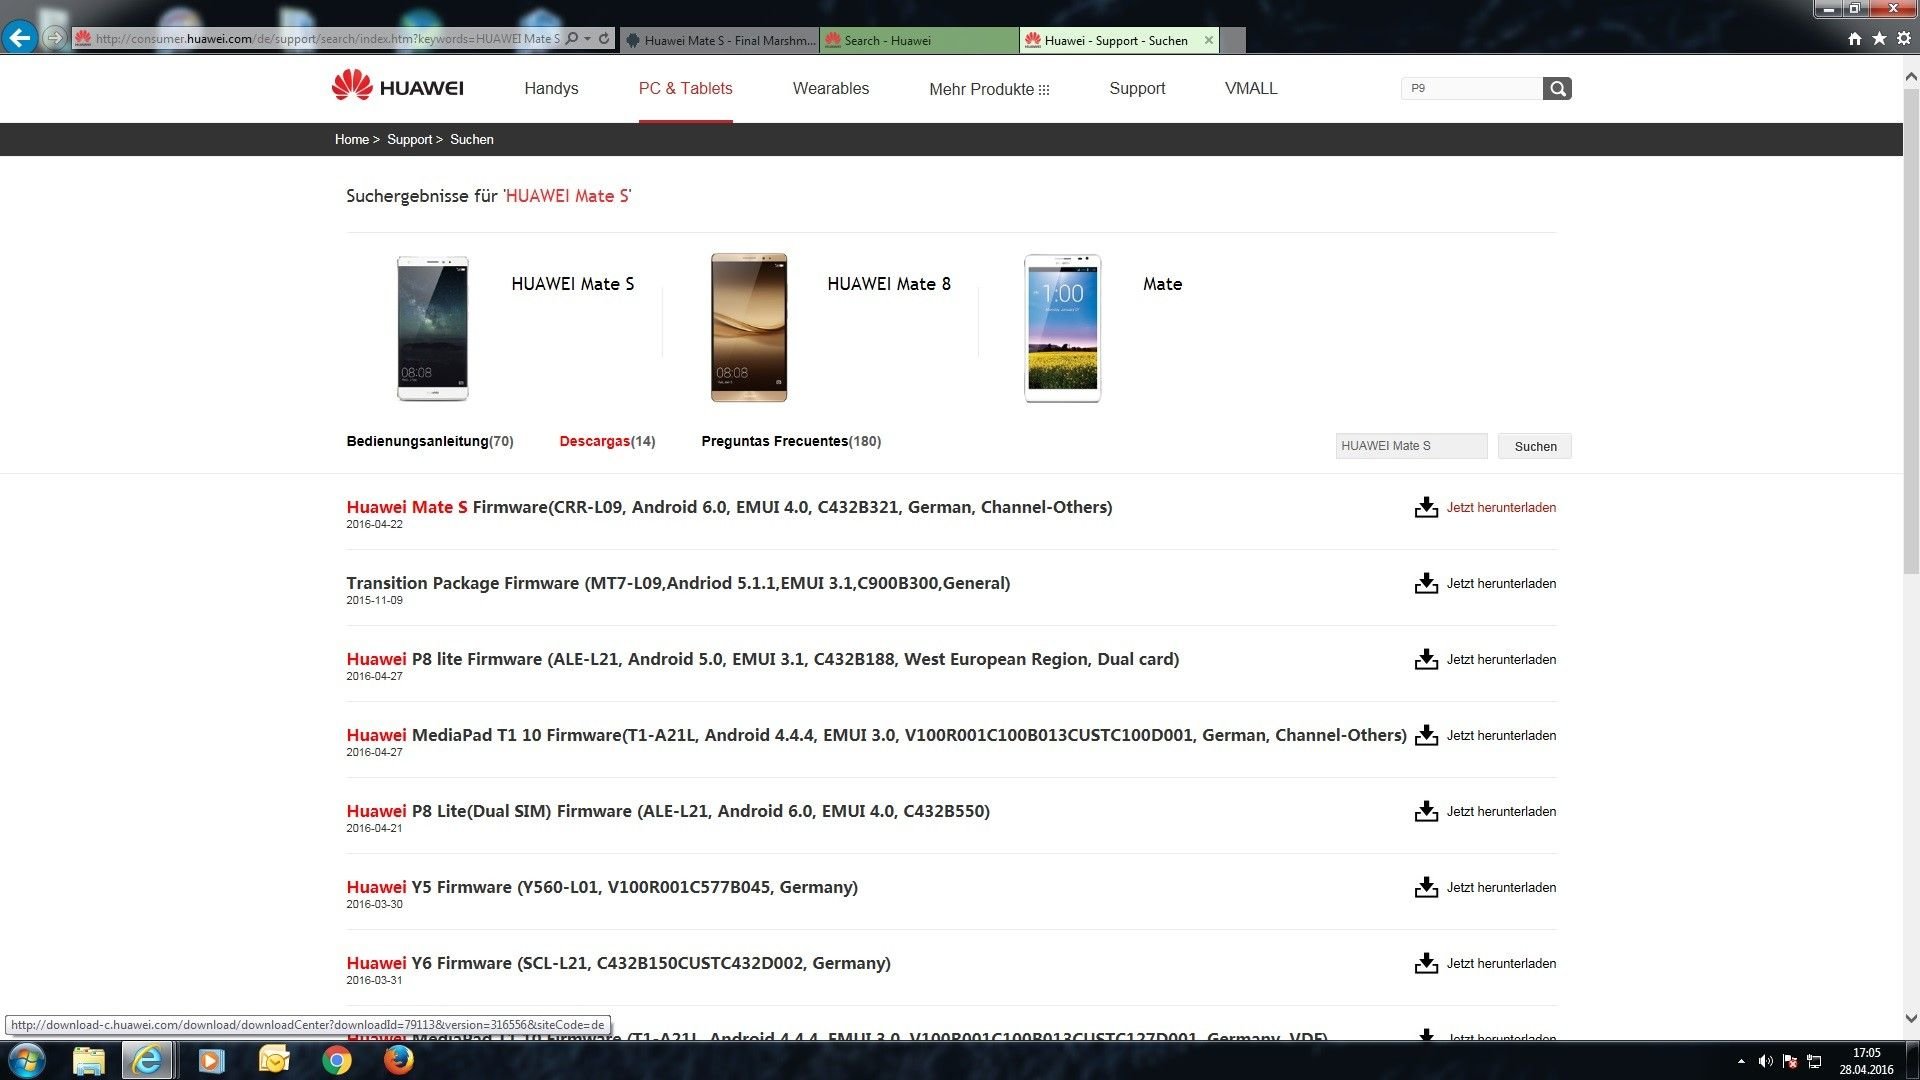Select the Descargas(14) results tab
Viewport: 1920px width, 1080px height.
click(x=607, y=441)
